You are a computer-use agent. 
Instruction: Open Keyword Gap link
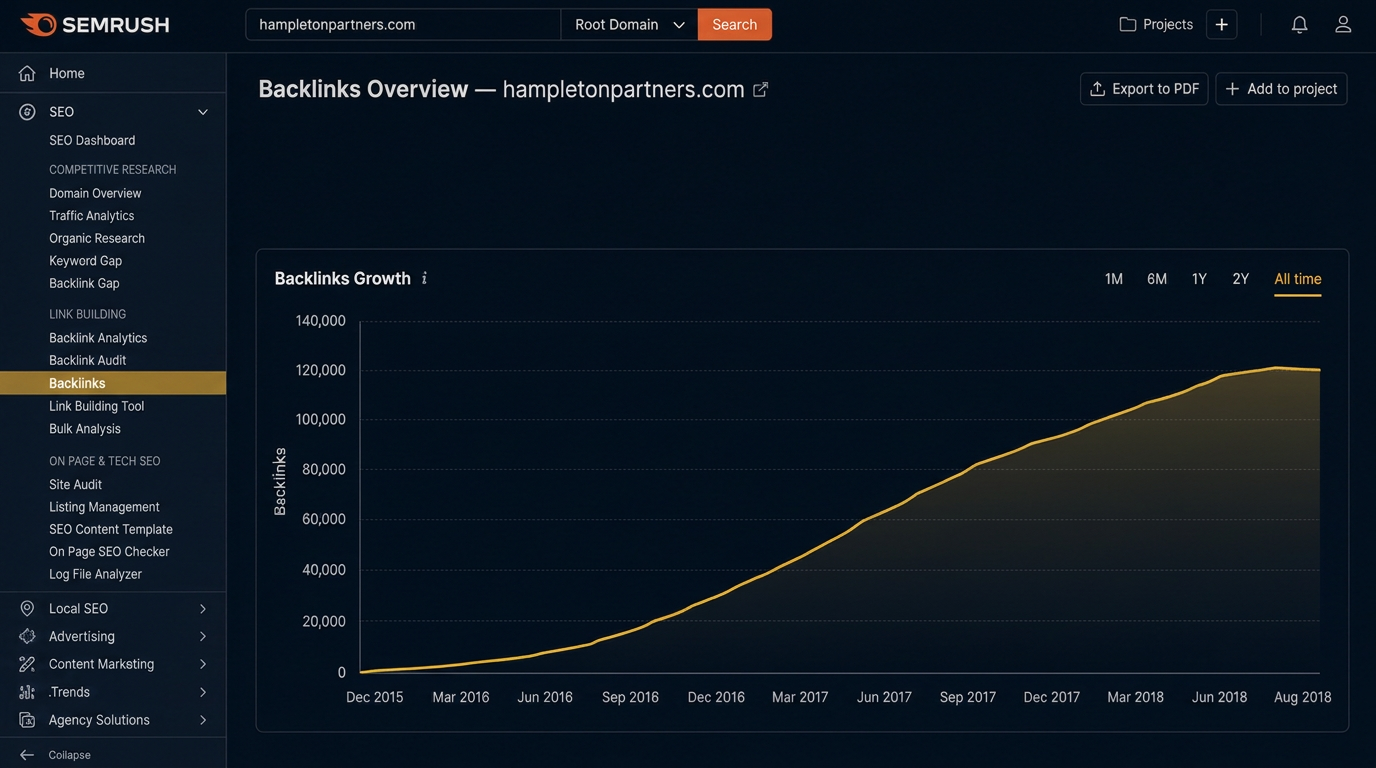[x=85, y=261]
